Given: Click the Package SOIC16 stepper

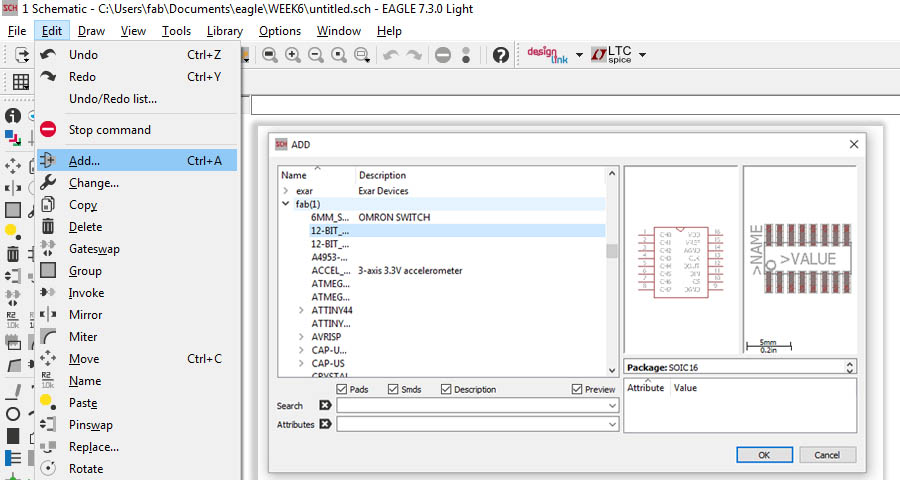Looking at the screenshot, I should (x=849, y=367).
